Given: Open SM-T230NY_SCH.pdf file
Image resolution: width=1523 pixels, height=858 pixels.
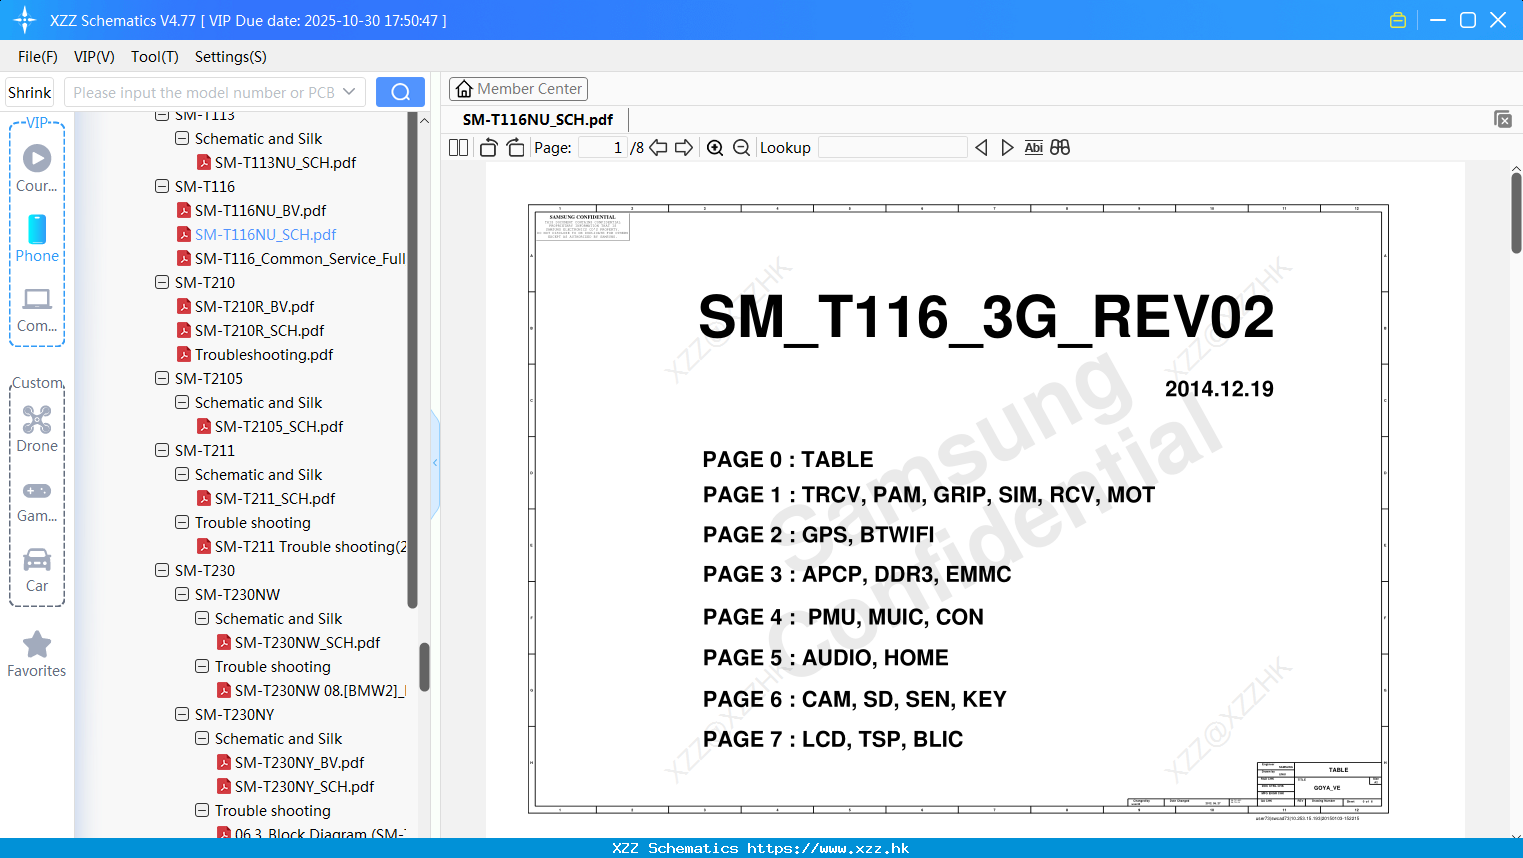Looking at the screenshot, I should 304,786.
